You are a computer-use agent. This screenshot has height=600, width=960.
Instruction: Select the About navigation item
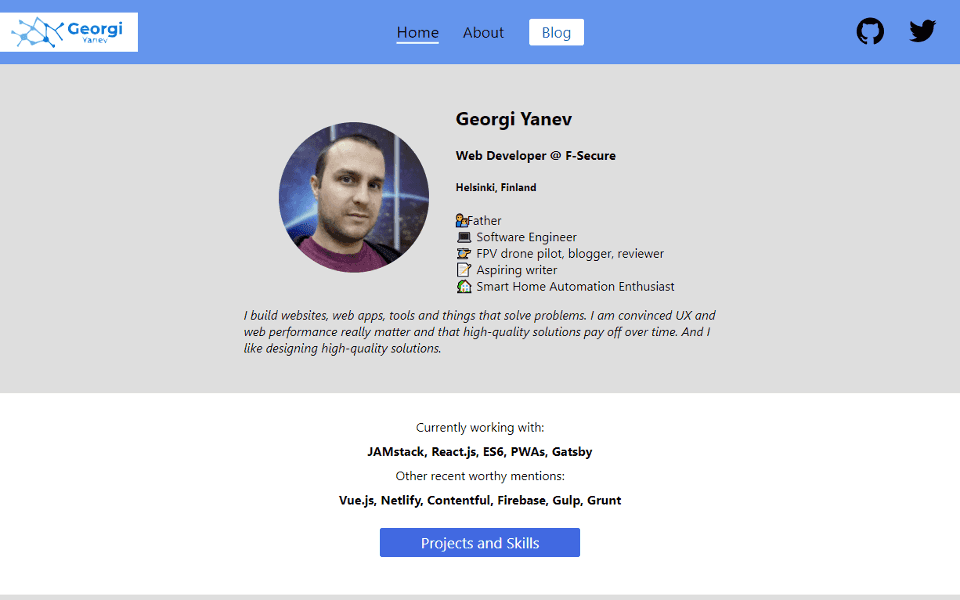pyautogui.click(x=483, y=32)
